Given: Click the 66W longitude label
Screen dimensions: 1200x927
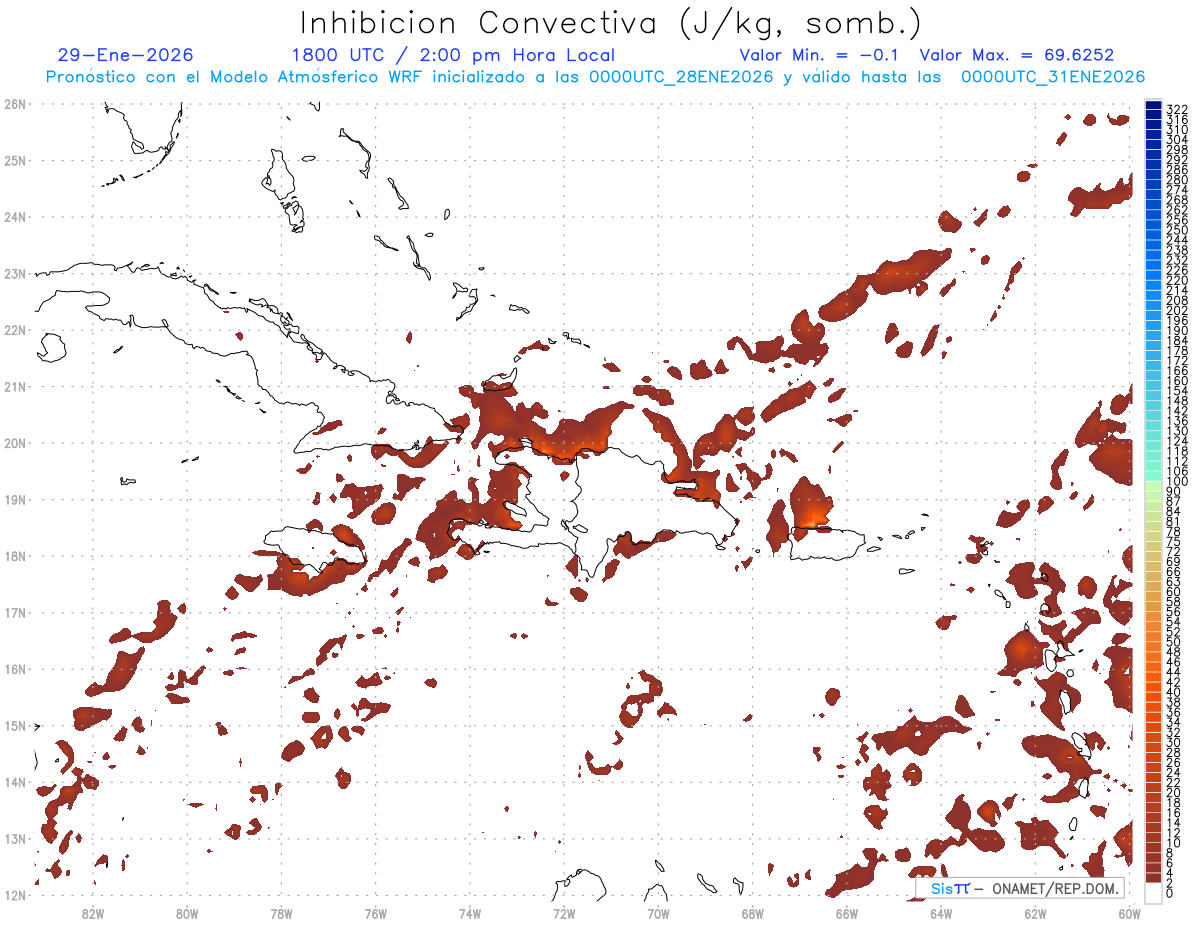Looking at the screenshot, I should tap(847, 913).
